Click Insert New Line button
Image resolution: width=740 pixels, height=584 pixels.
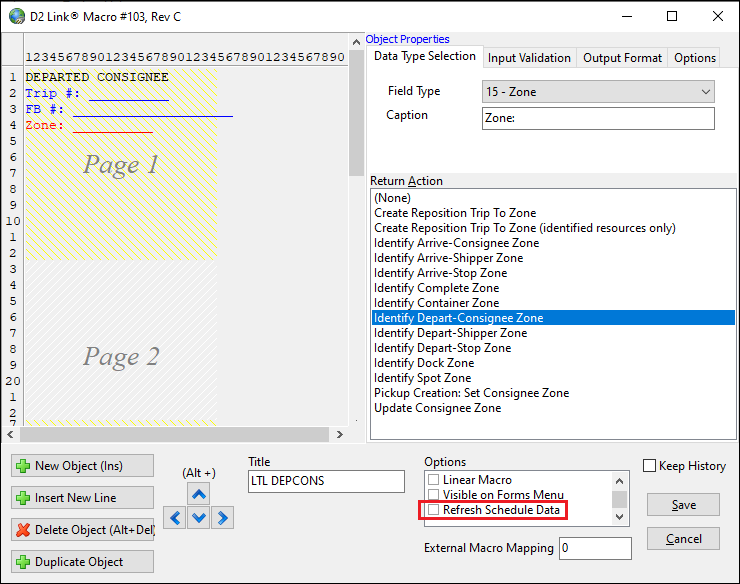(82, 498)
